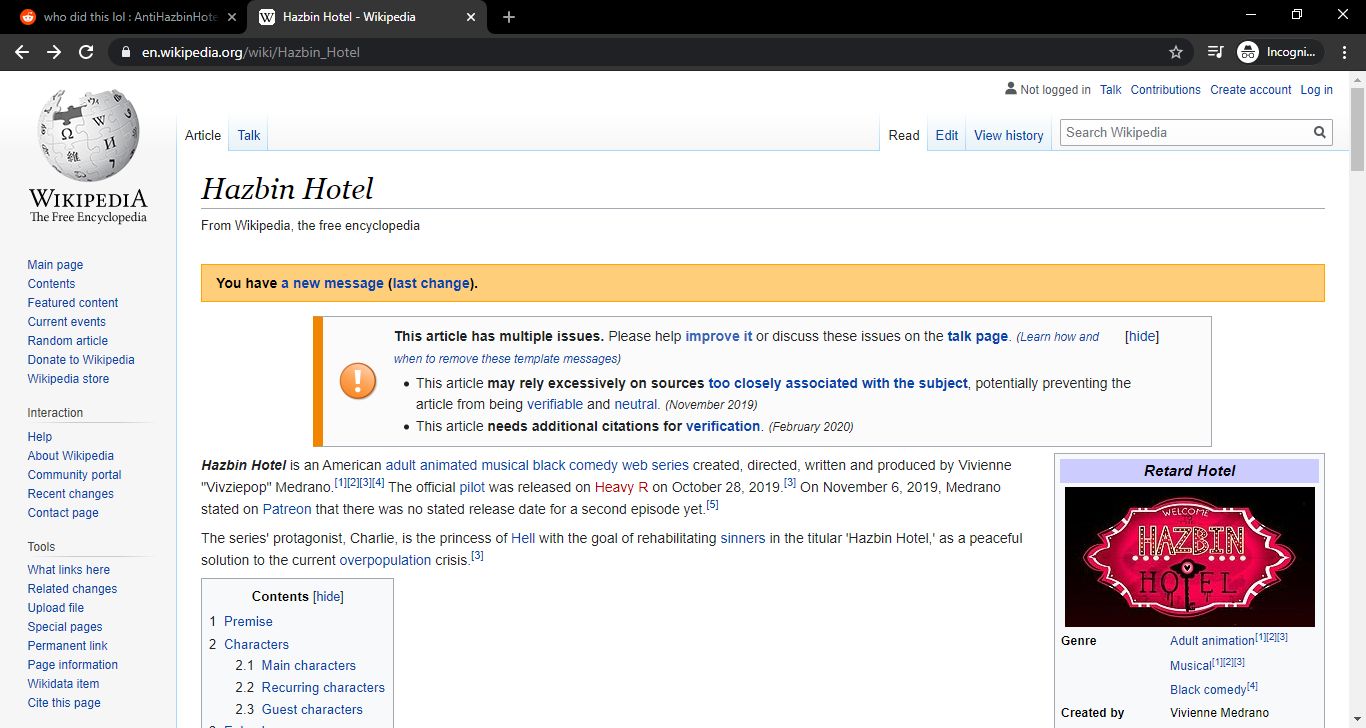Click the forward navigation arrow
The width and height of the screenshot is (1366, 728).
coord(52,52)
